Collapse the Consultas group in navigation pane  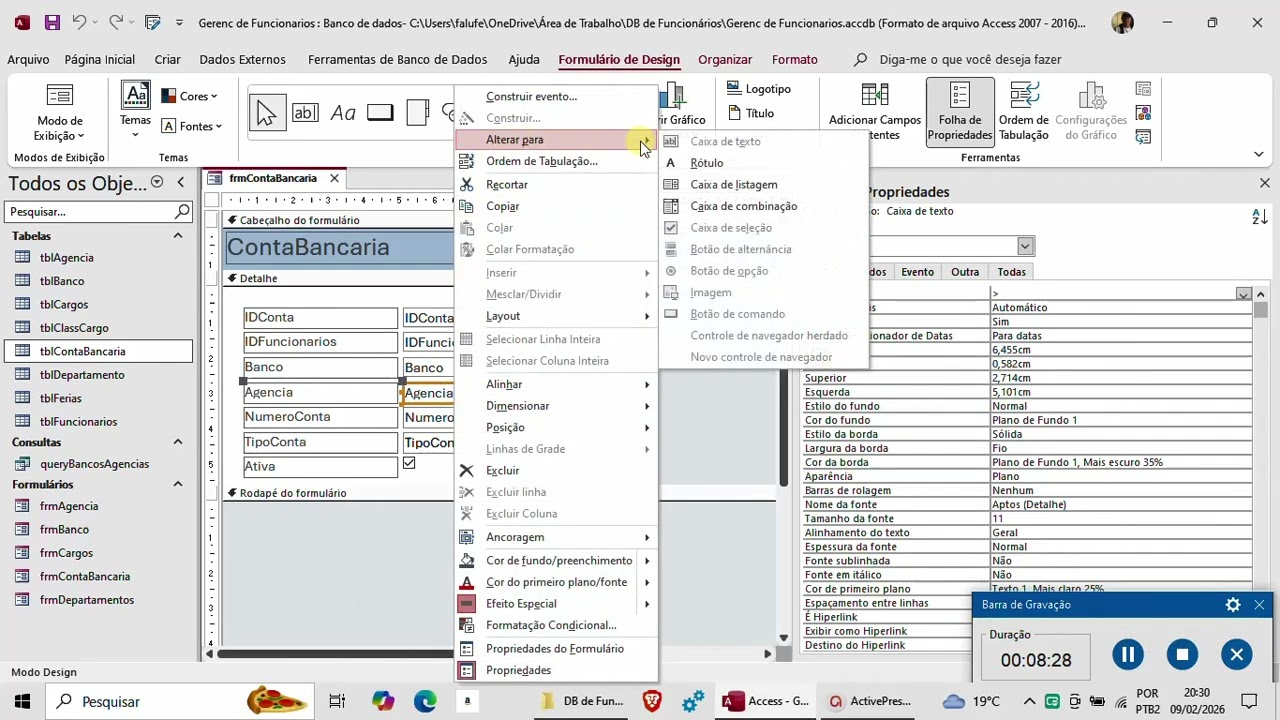[x=178, y=442]
